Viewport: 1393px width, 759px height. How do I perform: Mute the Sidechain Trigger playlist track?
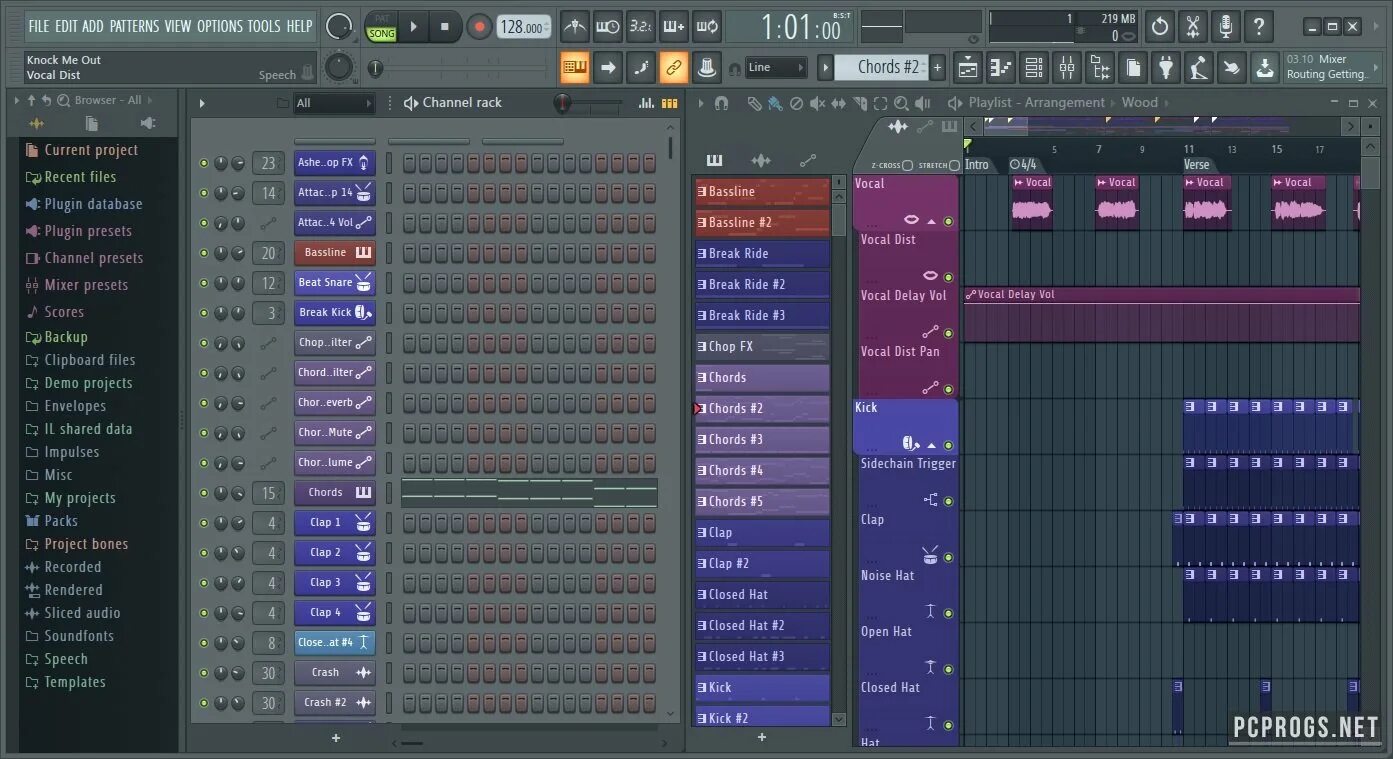[948, 501]
